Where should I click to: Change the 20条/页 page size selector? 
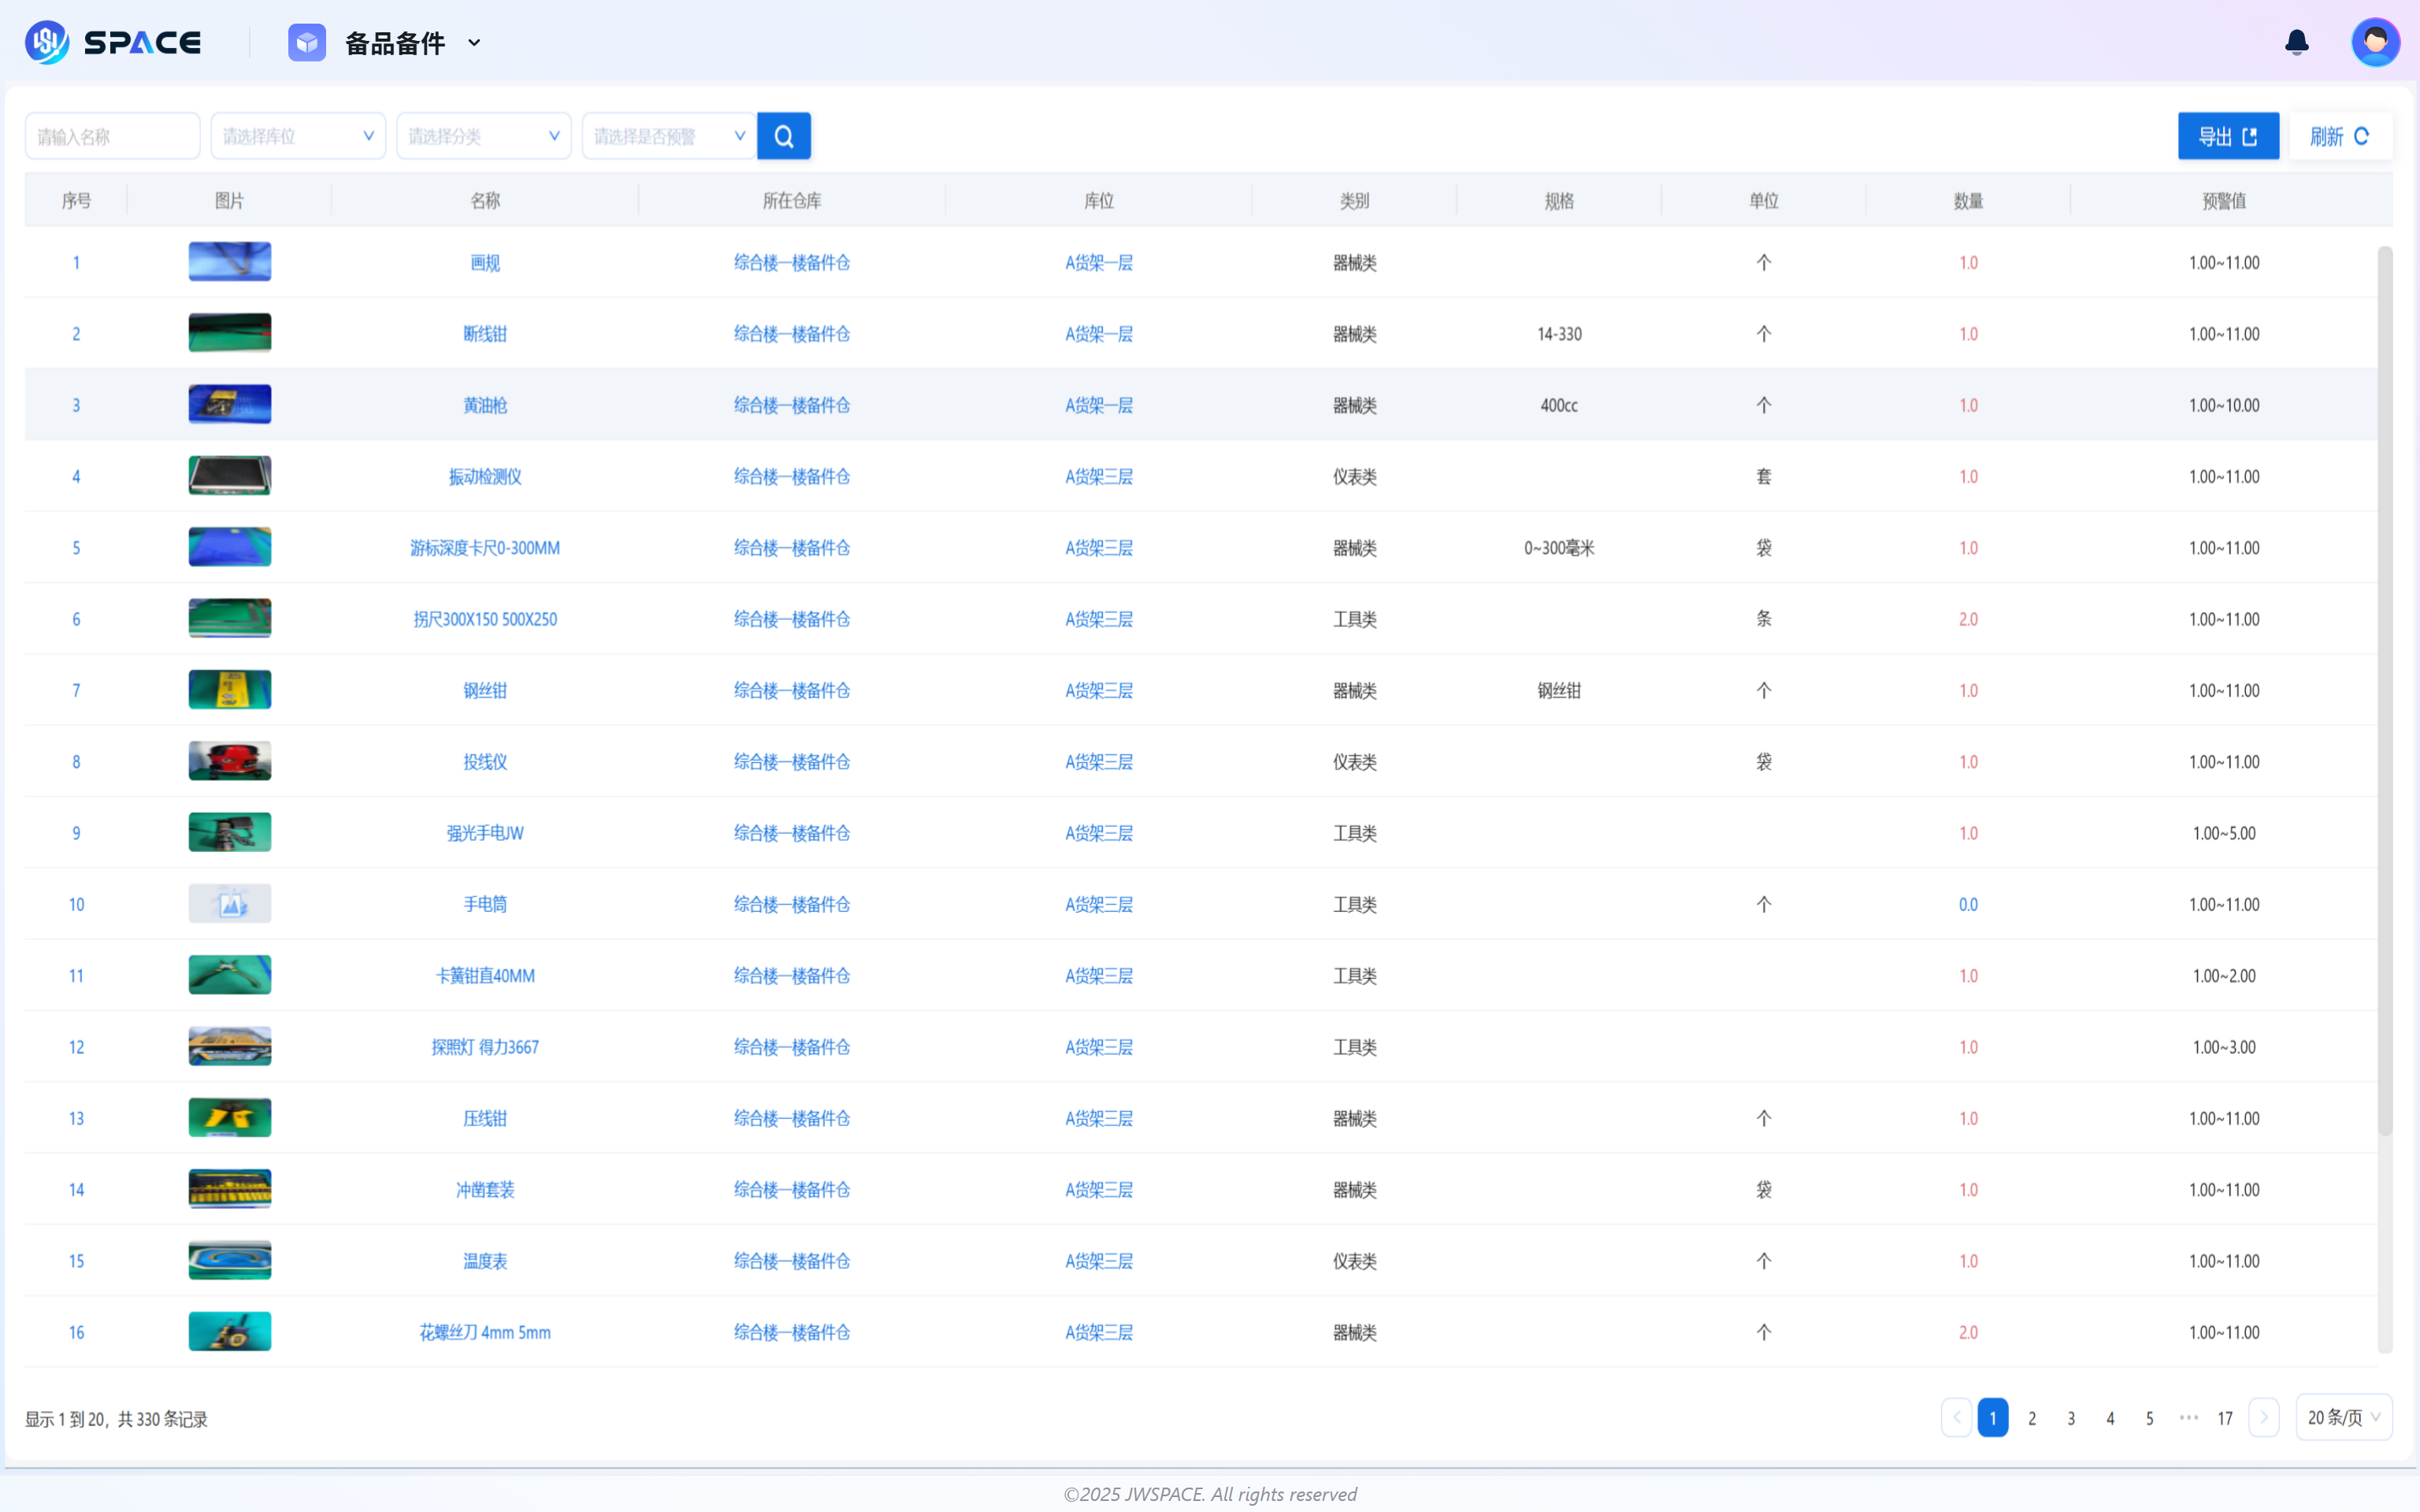[2343, 1417]
